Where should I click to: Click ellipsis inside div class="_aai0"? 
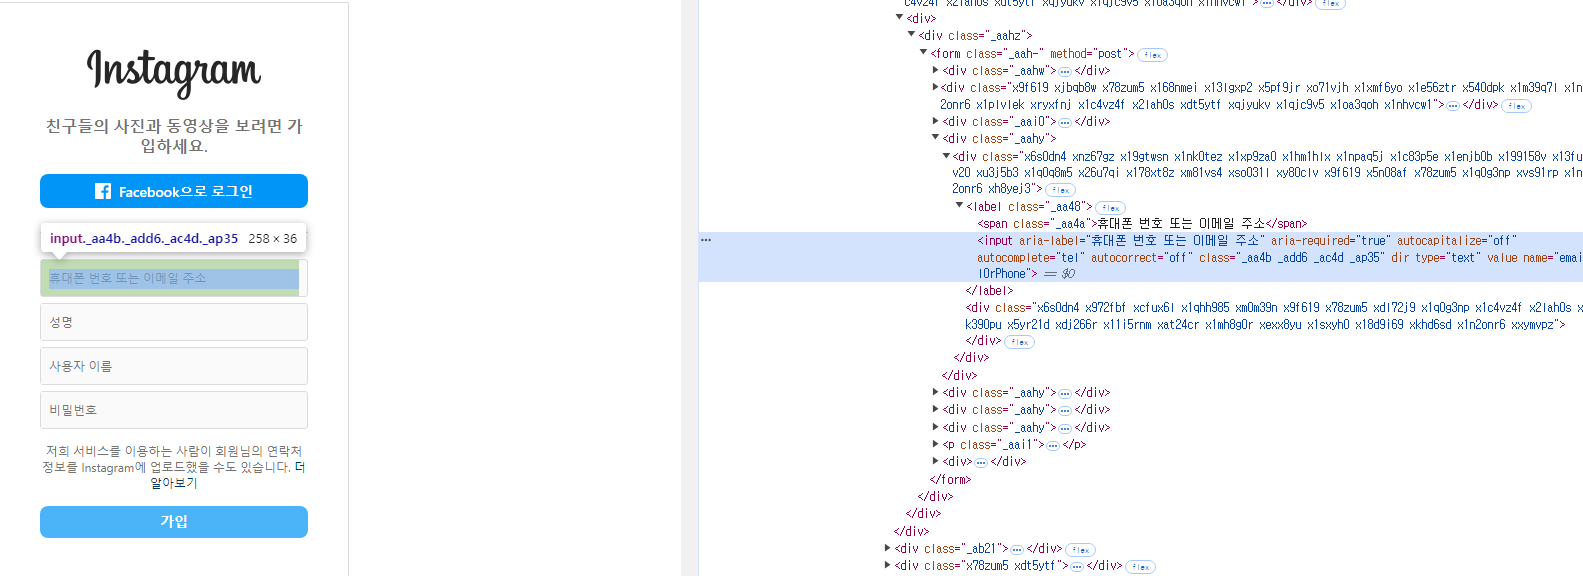1065,122
